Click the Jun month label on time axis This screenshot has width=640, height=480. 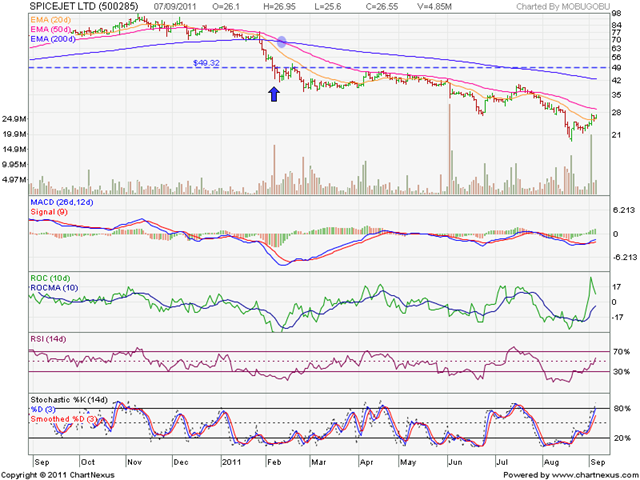[x=455, y=462]
